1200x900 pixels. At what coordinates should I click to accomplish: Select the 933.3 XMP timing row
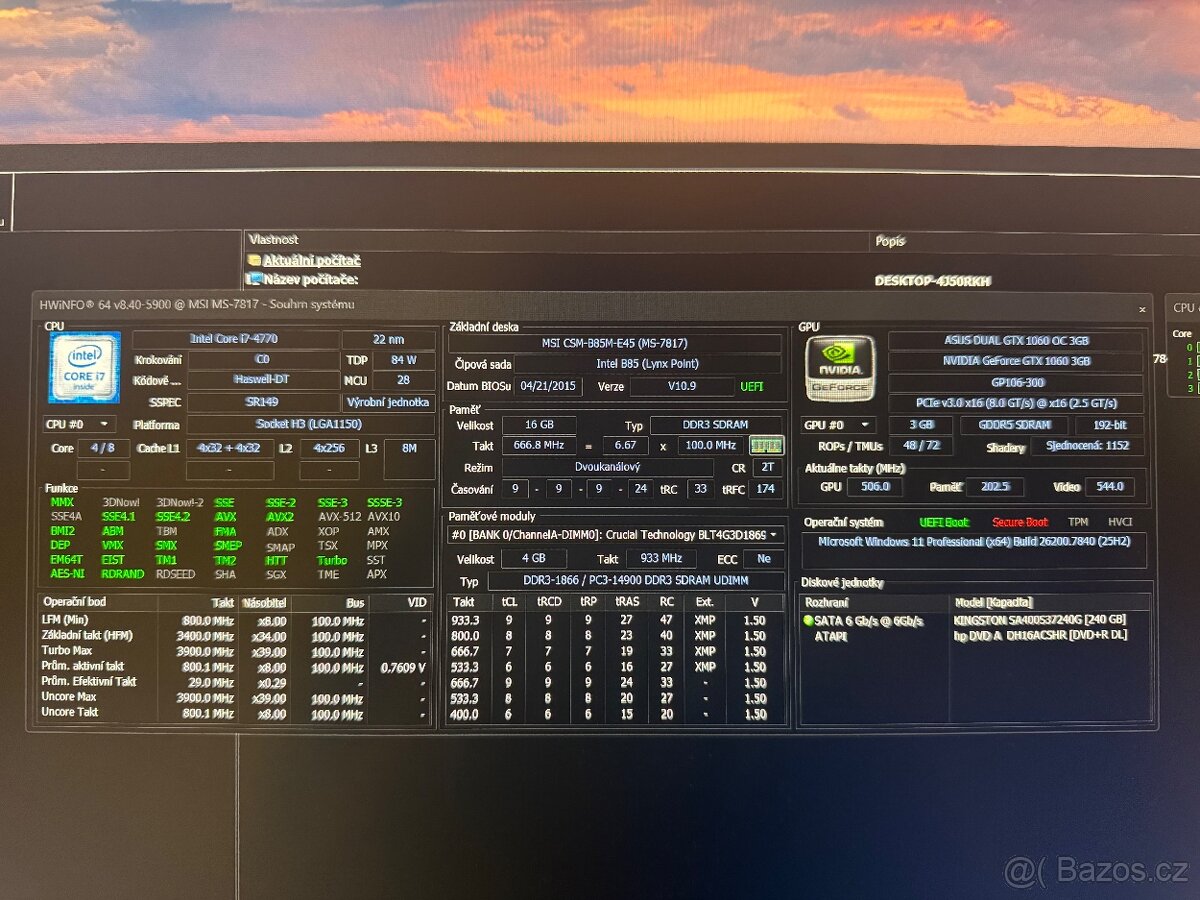coord(615,620)
